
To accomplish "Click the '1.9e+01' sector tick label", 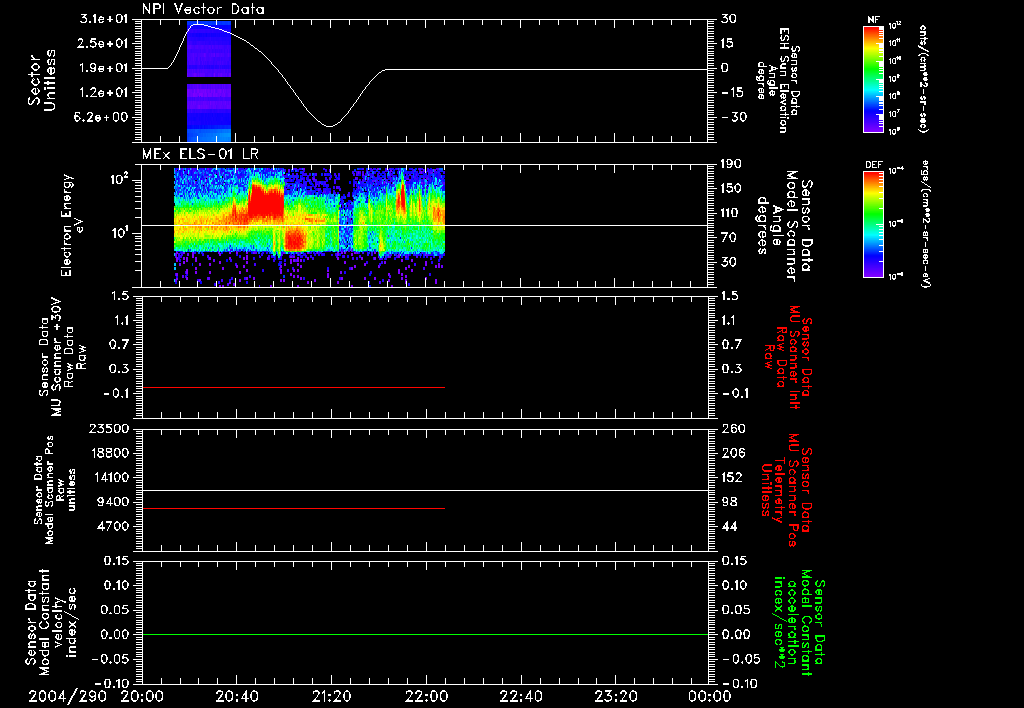I will 104,68.
